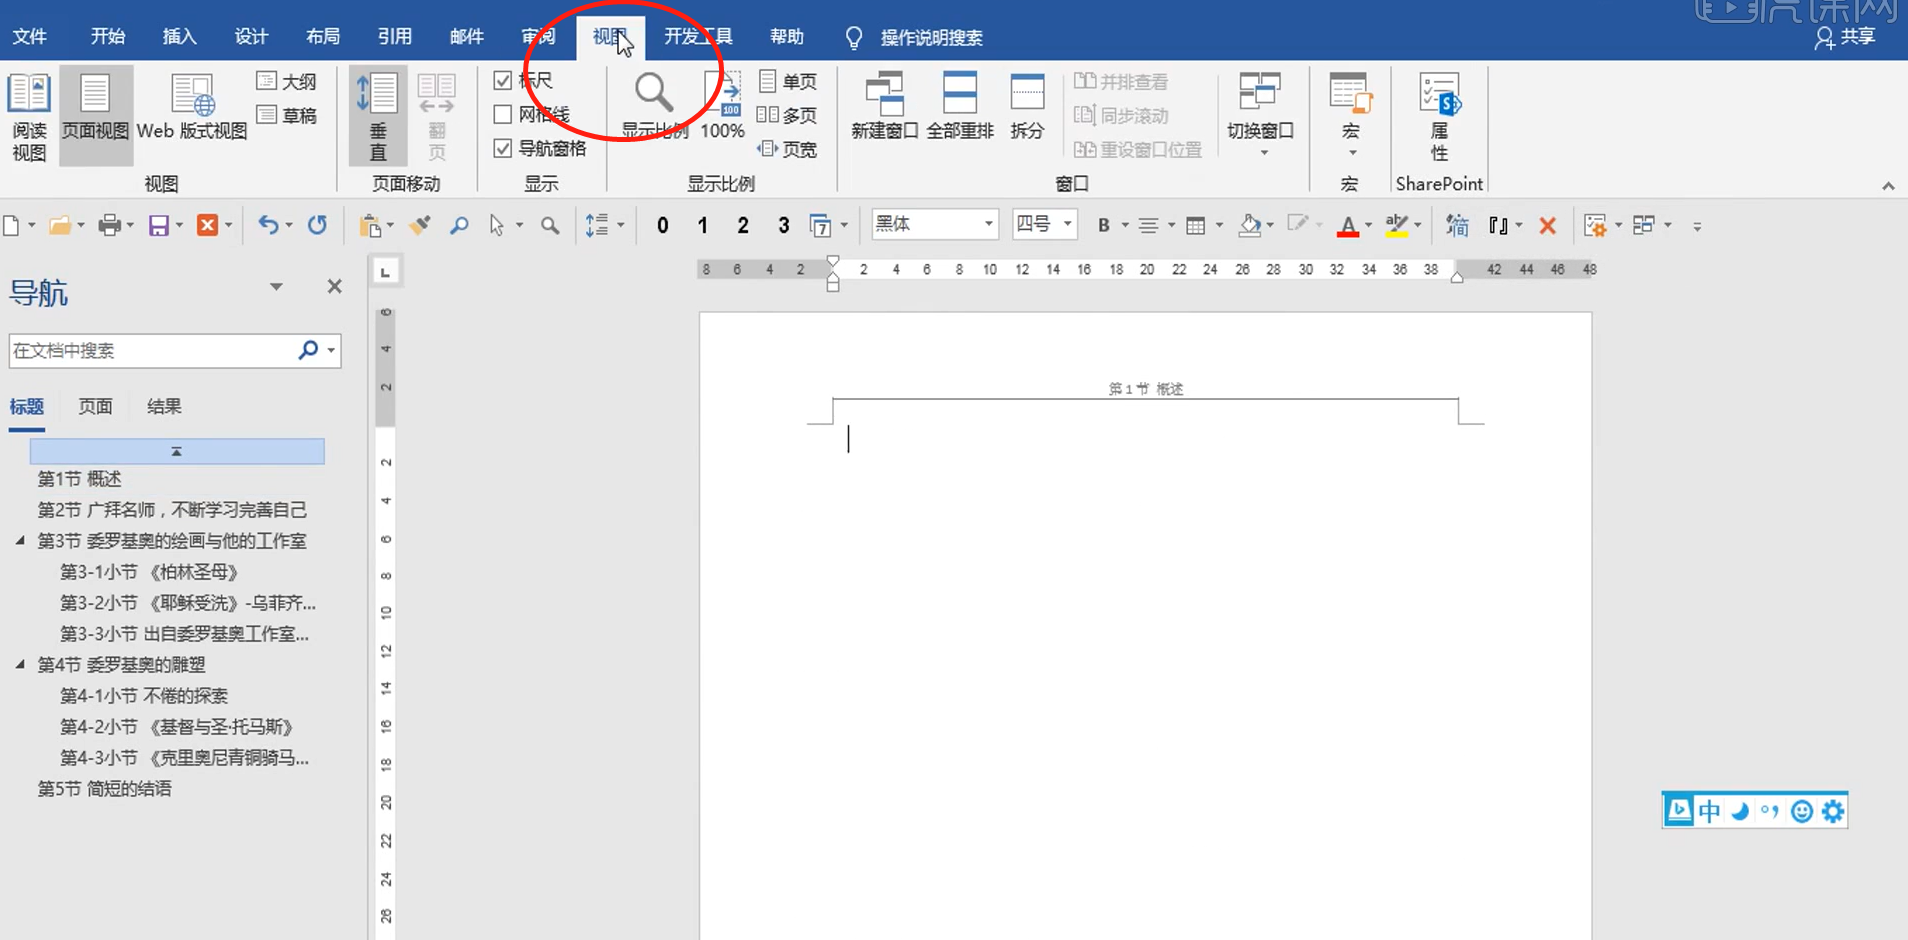This screenshot has height=940, width=1908.
Task: Click the undo arrow icon
Action: [x=267, y=226]
